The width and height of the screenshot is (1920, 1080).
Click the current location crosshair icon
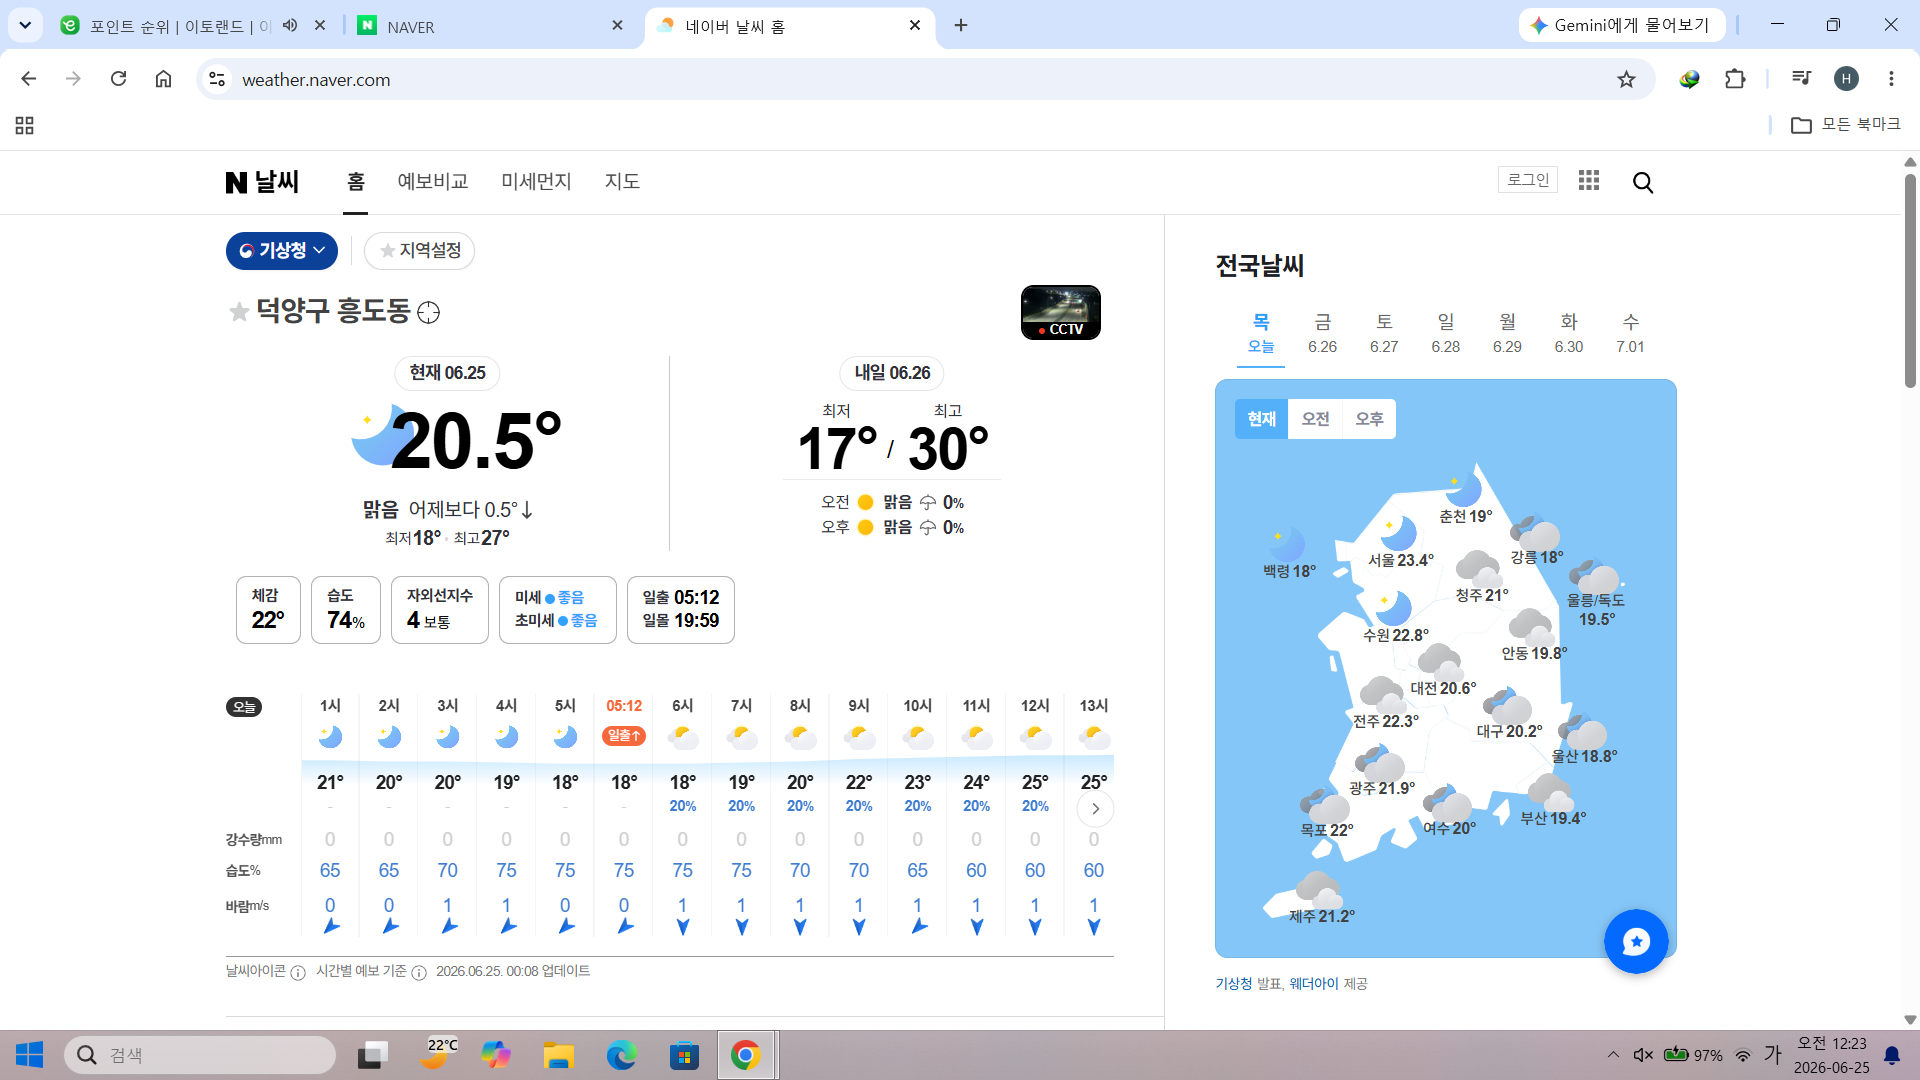pos(428,313)
